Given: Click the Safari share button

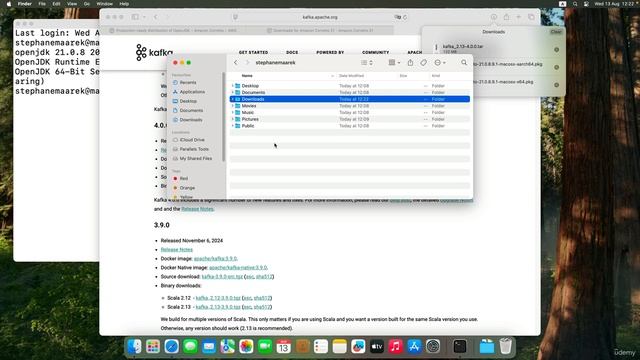Looking at the screenshot, I should click(x=506, y=17).
